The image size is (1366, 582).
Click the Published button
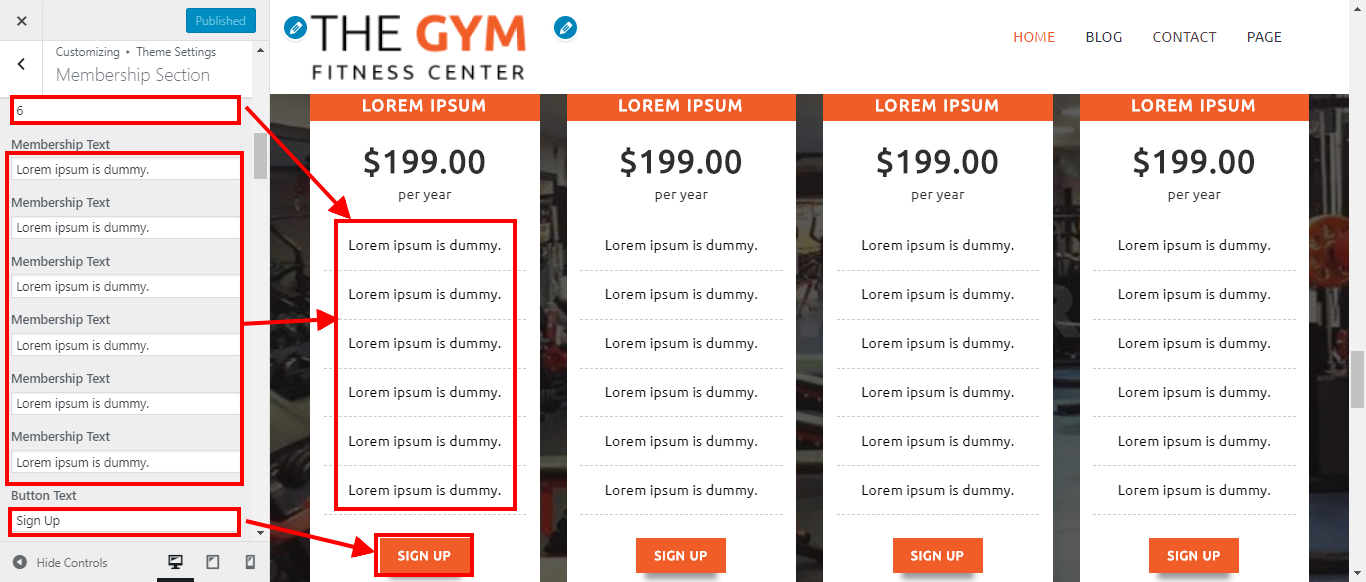click(x=220, y=20)
